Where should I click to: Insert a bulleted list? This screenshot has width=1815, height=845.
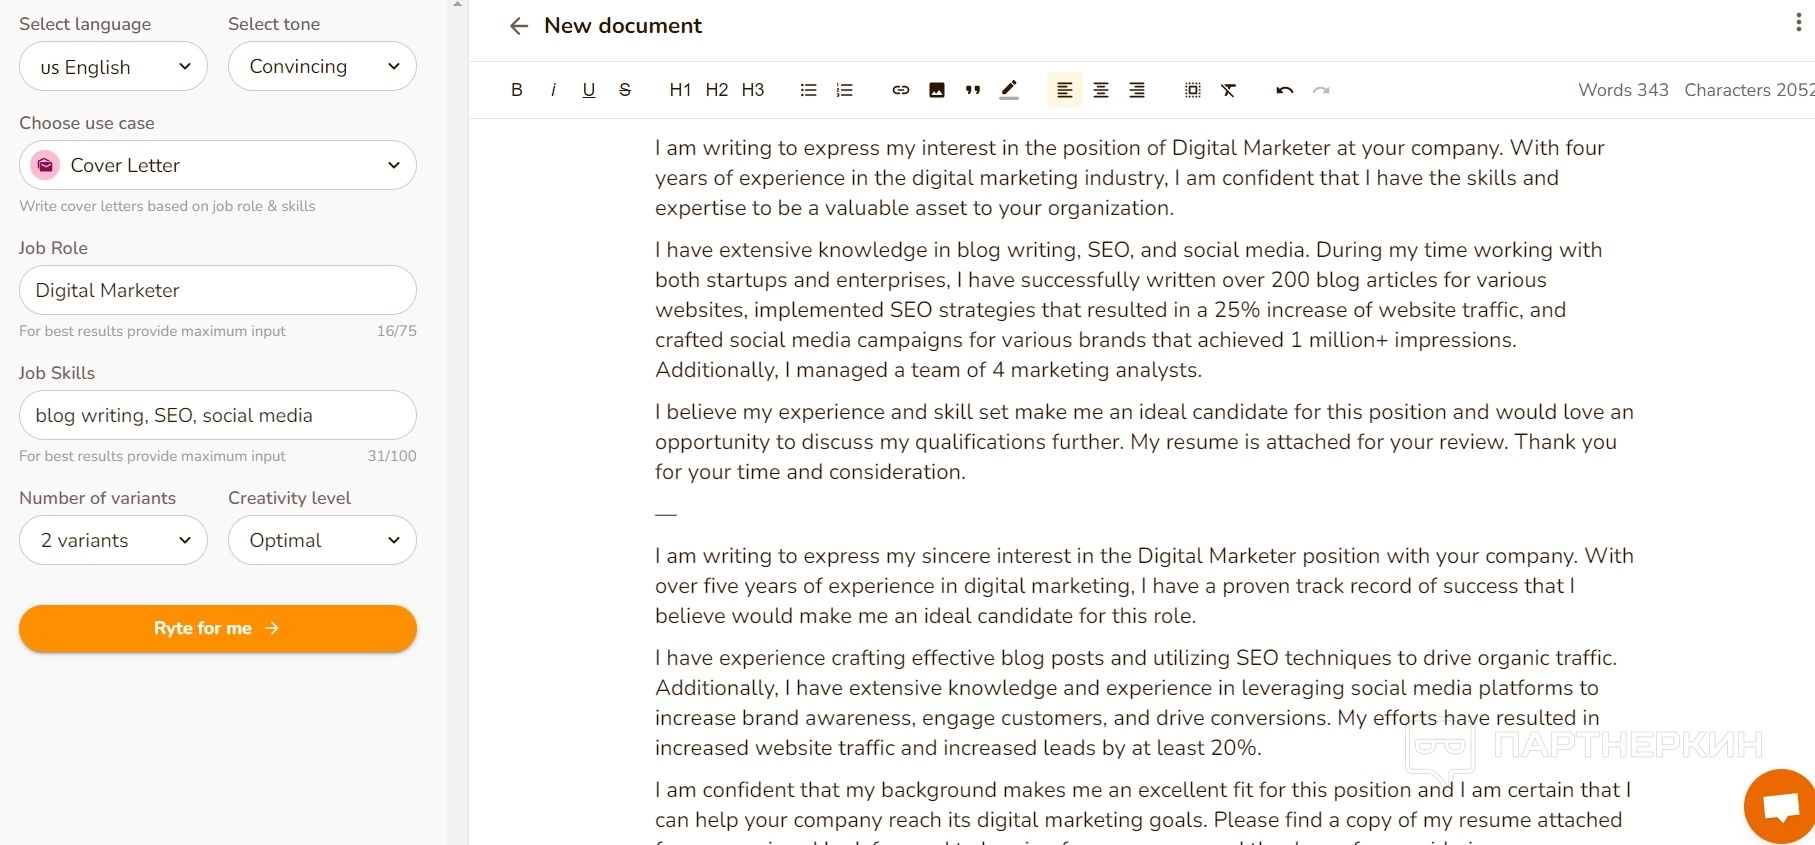coord(809,90)
